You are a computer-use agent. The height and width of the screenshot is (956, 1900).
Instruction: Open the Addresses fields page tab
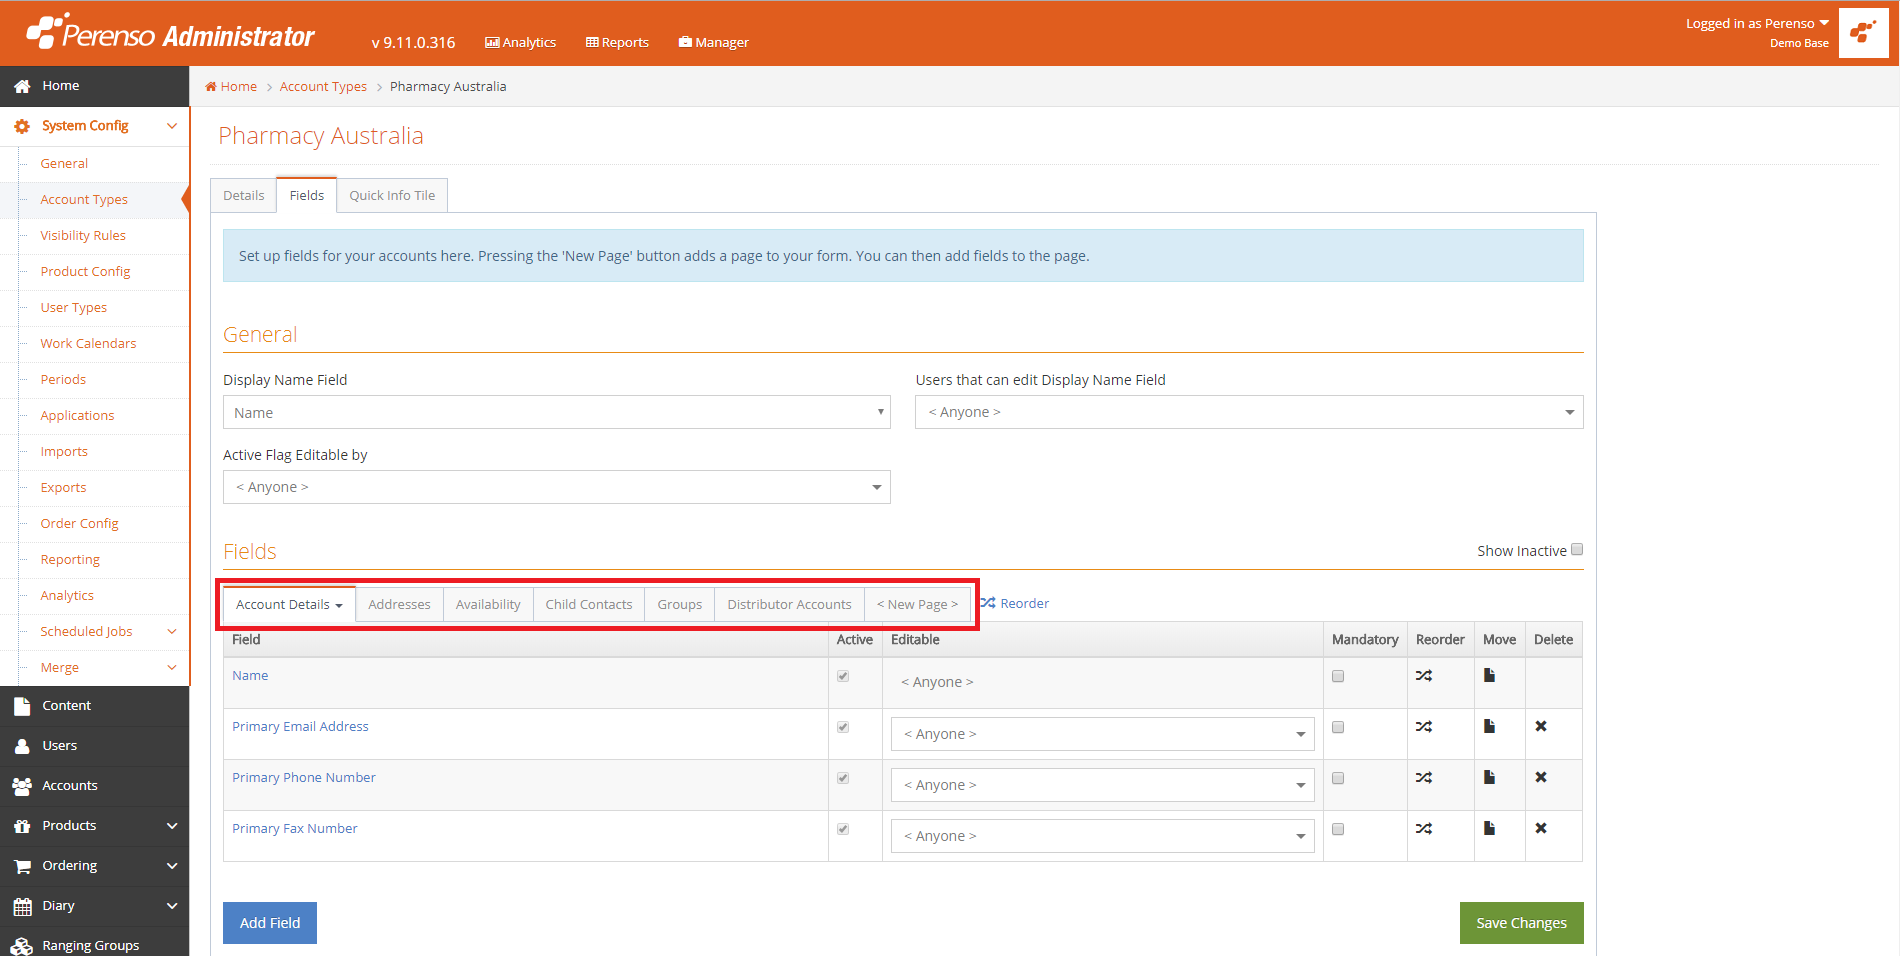[x=399, y=604]
